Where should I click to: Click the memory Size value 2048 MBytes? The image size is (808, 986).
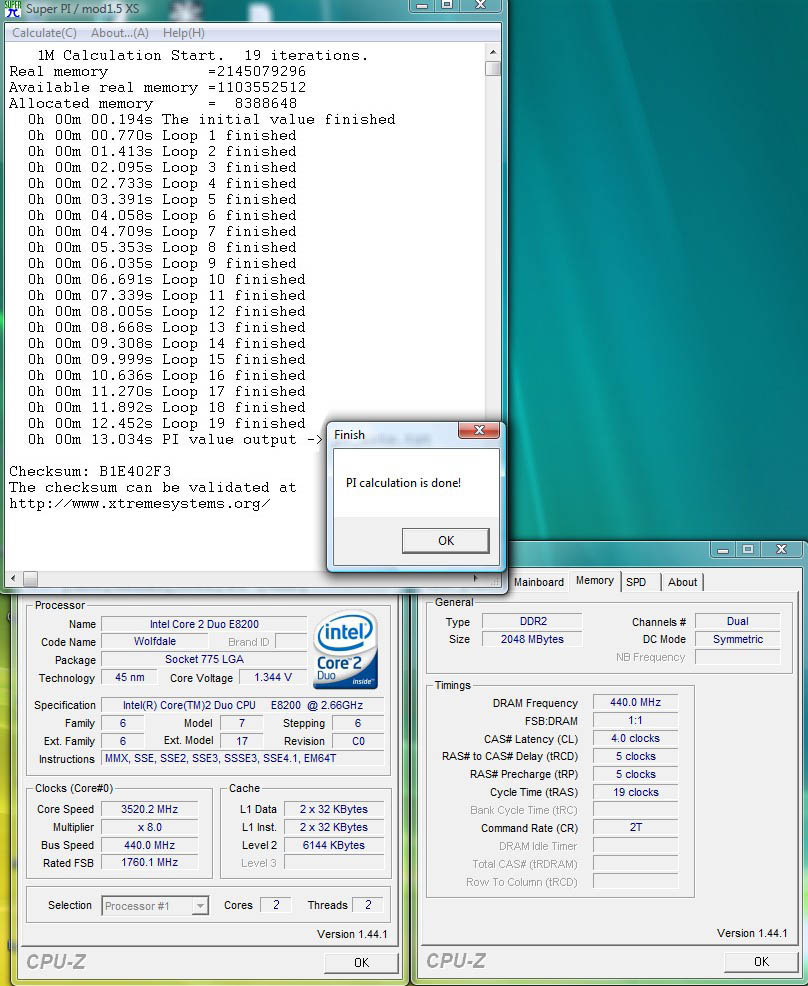coord(532,639)
